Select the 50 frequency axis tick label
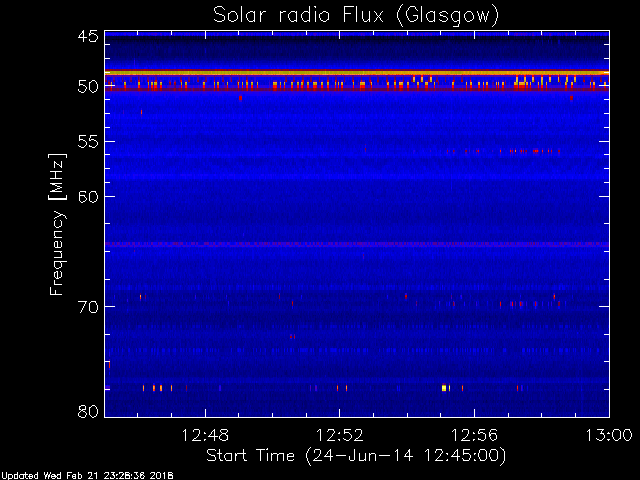The height and width of the screenshot is (480, 640). click(88, 87)
